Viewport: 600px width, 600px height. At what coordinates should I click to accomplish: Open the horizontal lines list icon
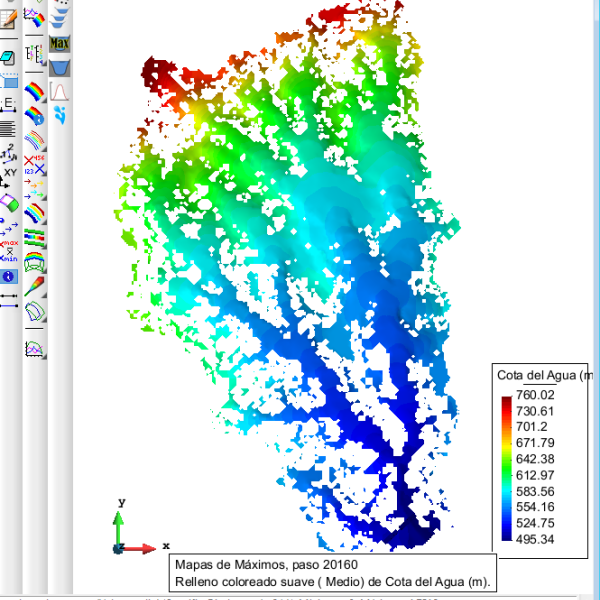8,129
